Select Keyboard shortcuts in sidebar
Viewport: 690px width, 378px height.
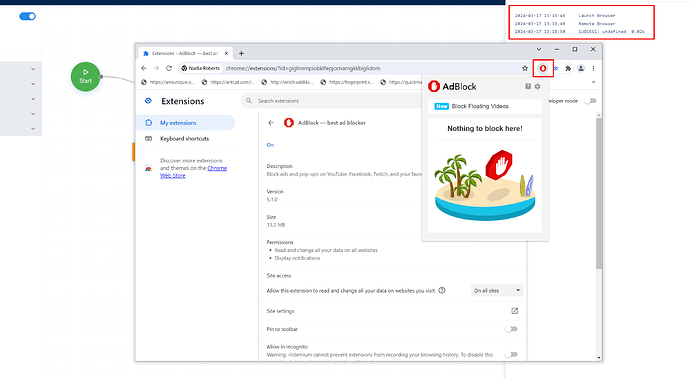[185, 139]
